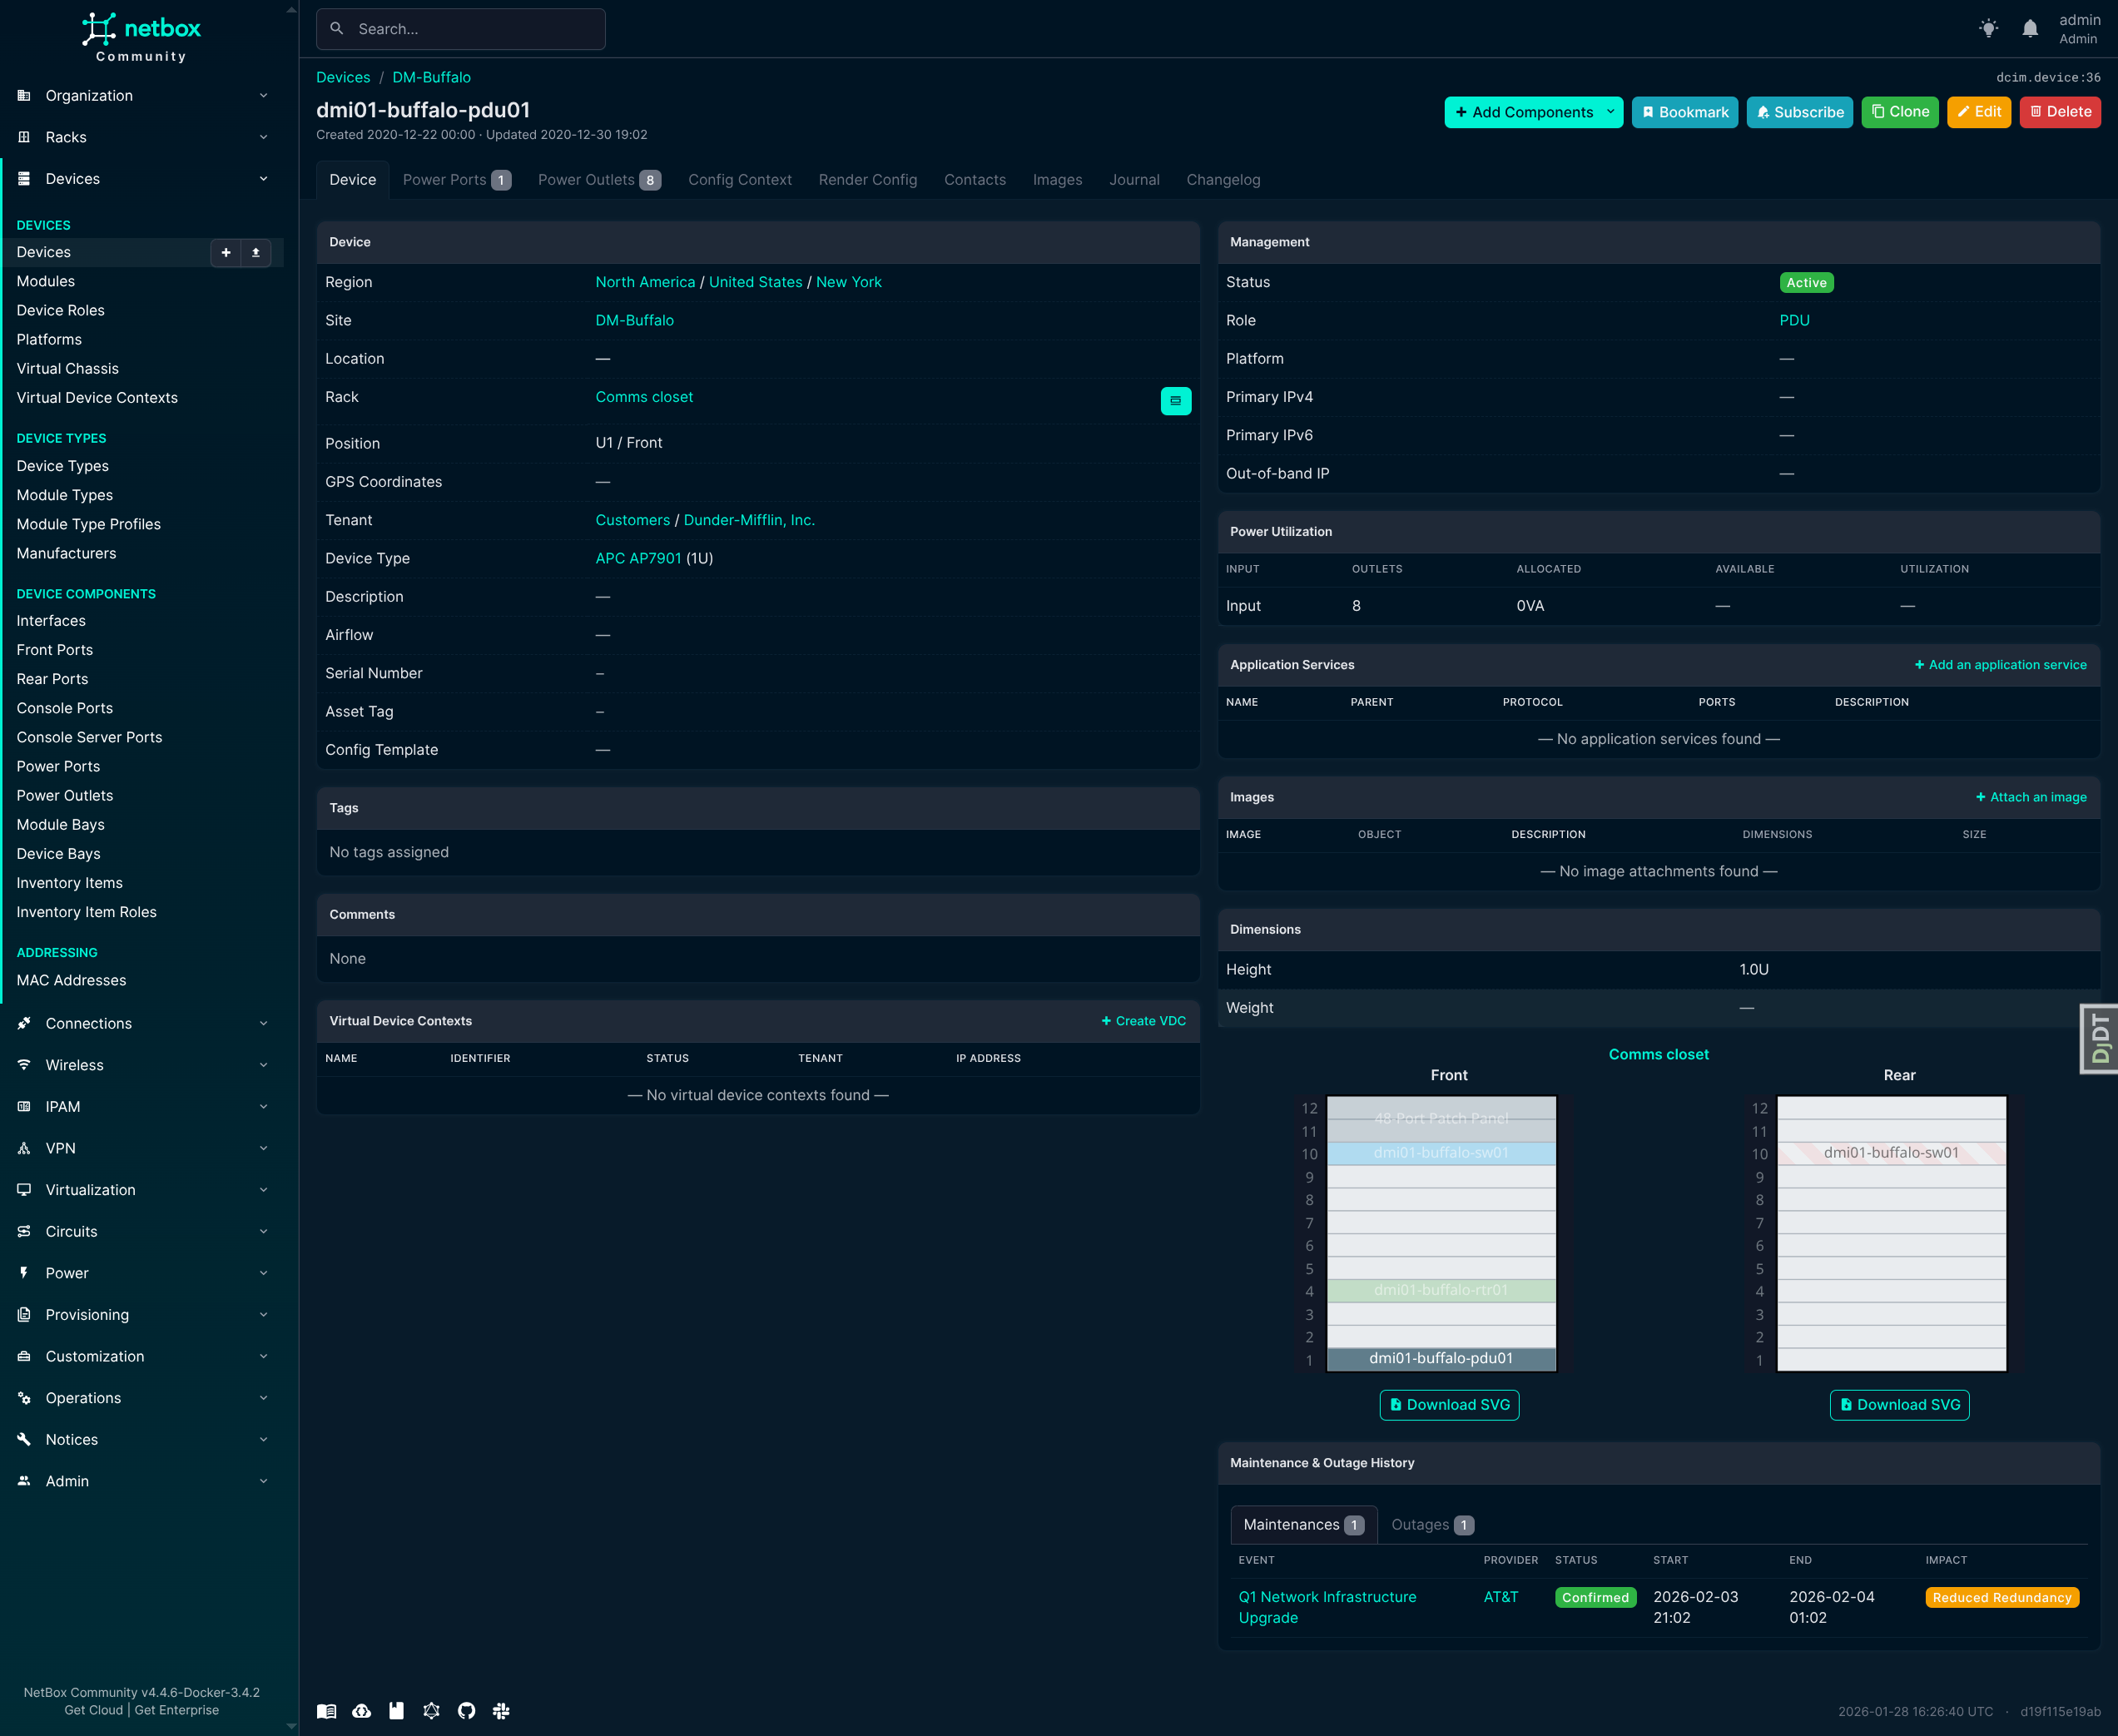Expand the IPAM section in the sidebar
The height and width of the screenshot is (1736, 2118).
[x=263, y=1106]
